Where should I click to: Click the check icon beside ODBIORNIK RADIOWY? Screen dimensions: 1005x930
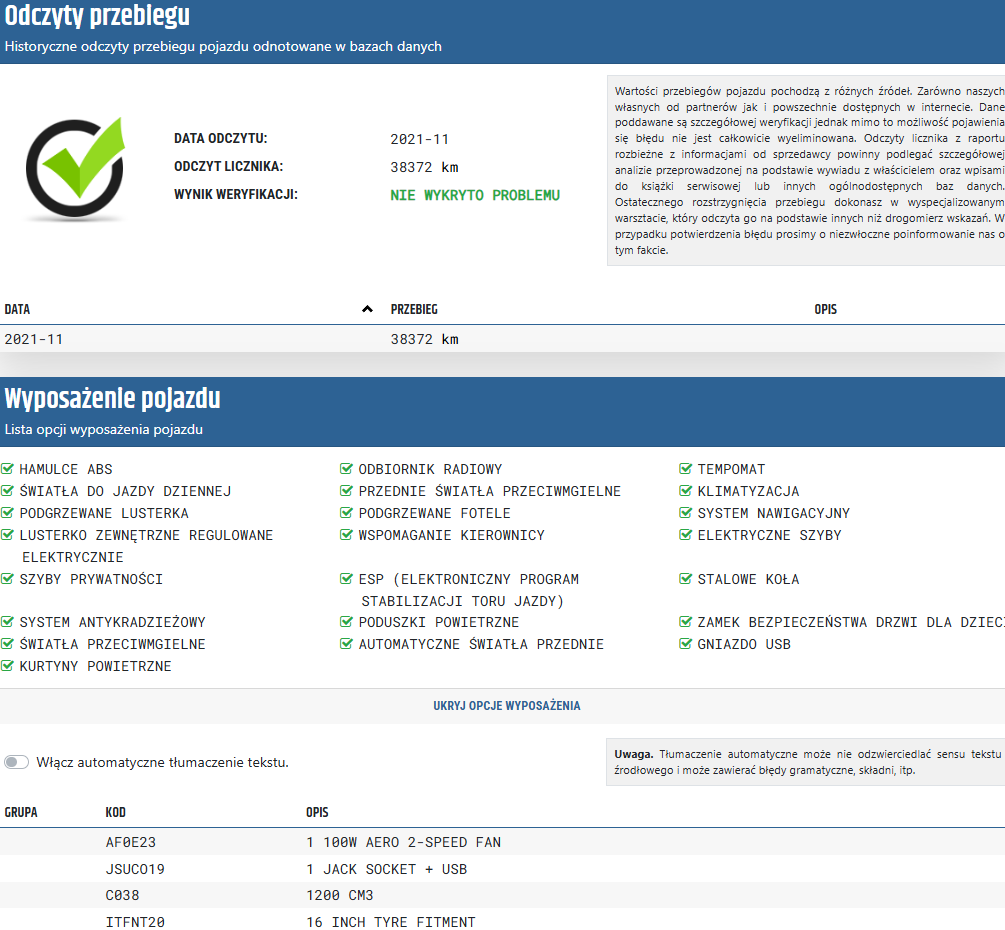[x=347, y=469]
